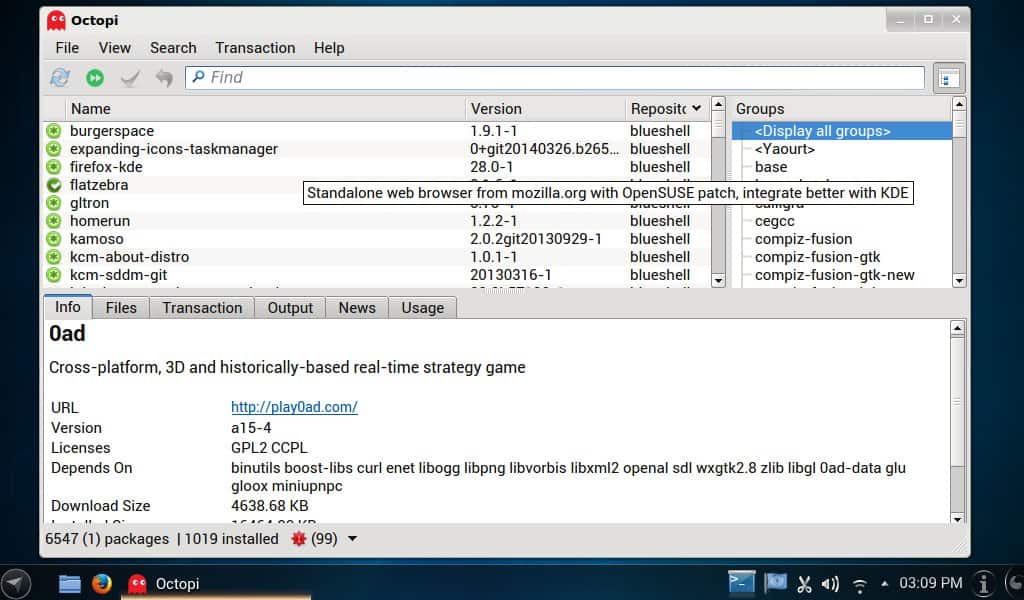Click the info notifications tray icon

point(983,583)
